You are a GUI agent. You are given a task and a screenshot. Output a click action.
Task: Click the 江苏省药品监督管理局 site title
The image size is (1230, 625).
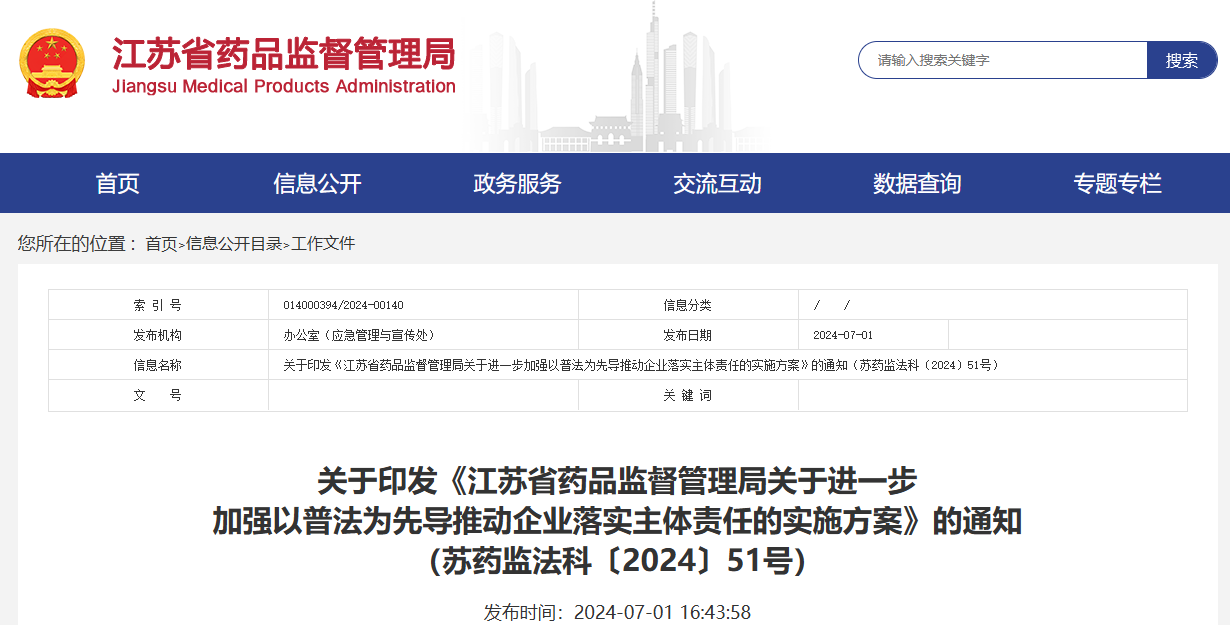[283, 54]
